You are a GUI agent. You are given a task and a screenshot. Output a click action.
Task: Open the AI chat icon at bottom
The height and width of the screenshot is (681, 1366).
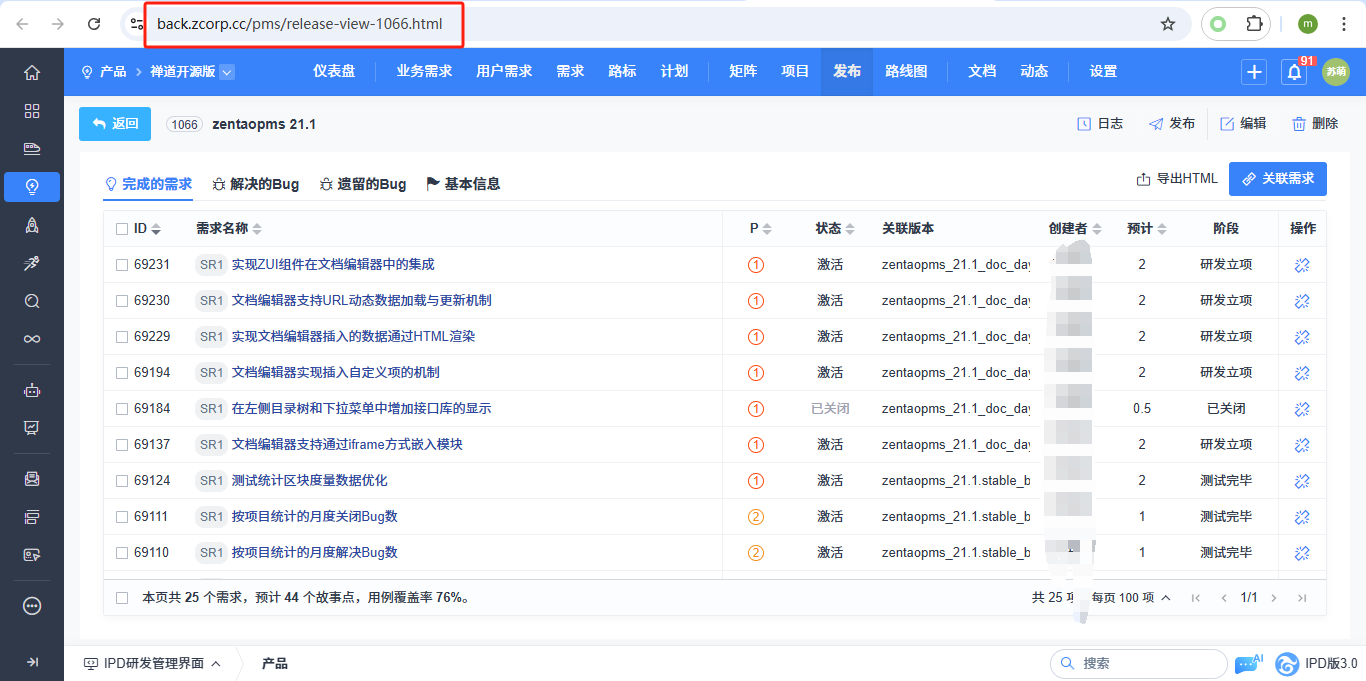click(x=1248, y=663)
